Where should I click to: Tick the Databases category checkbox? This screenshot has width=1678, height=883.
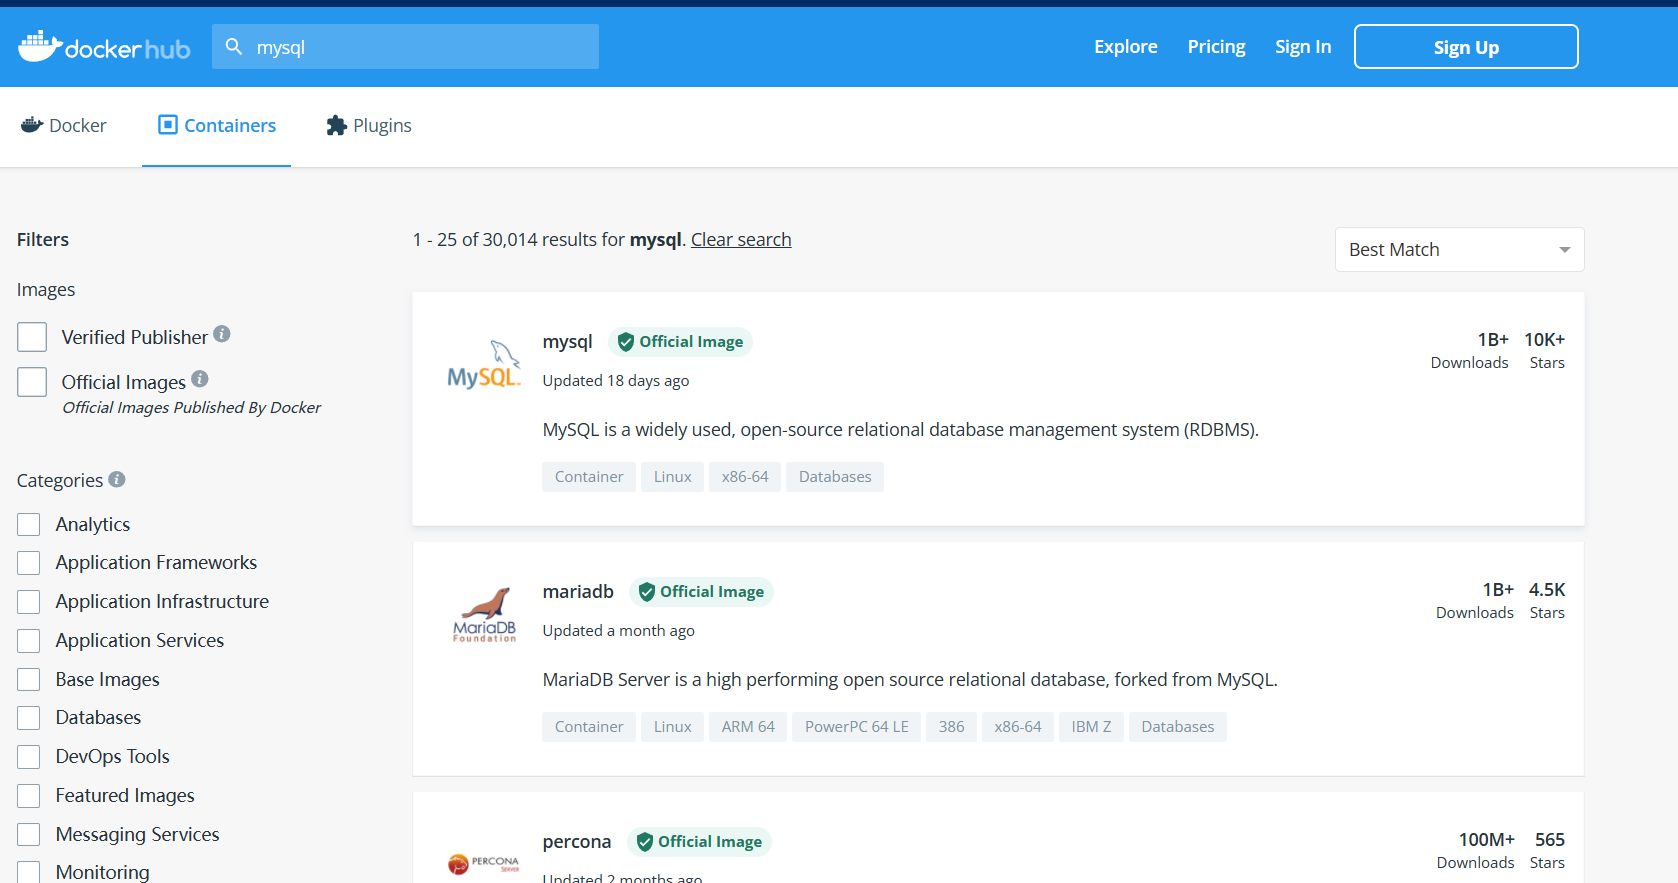click(x=29, y=718)
